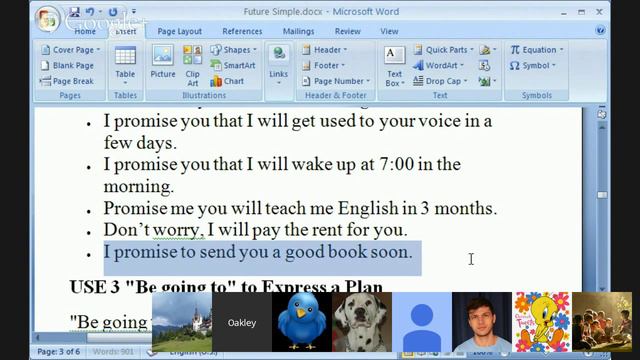Click the Page: 3 of 6 status indicator
Image resolution: width=640 pixels, height=360 pixels.
[58, 351]
